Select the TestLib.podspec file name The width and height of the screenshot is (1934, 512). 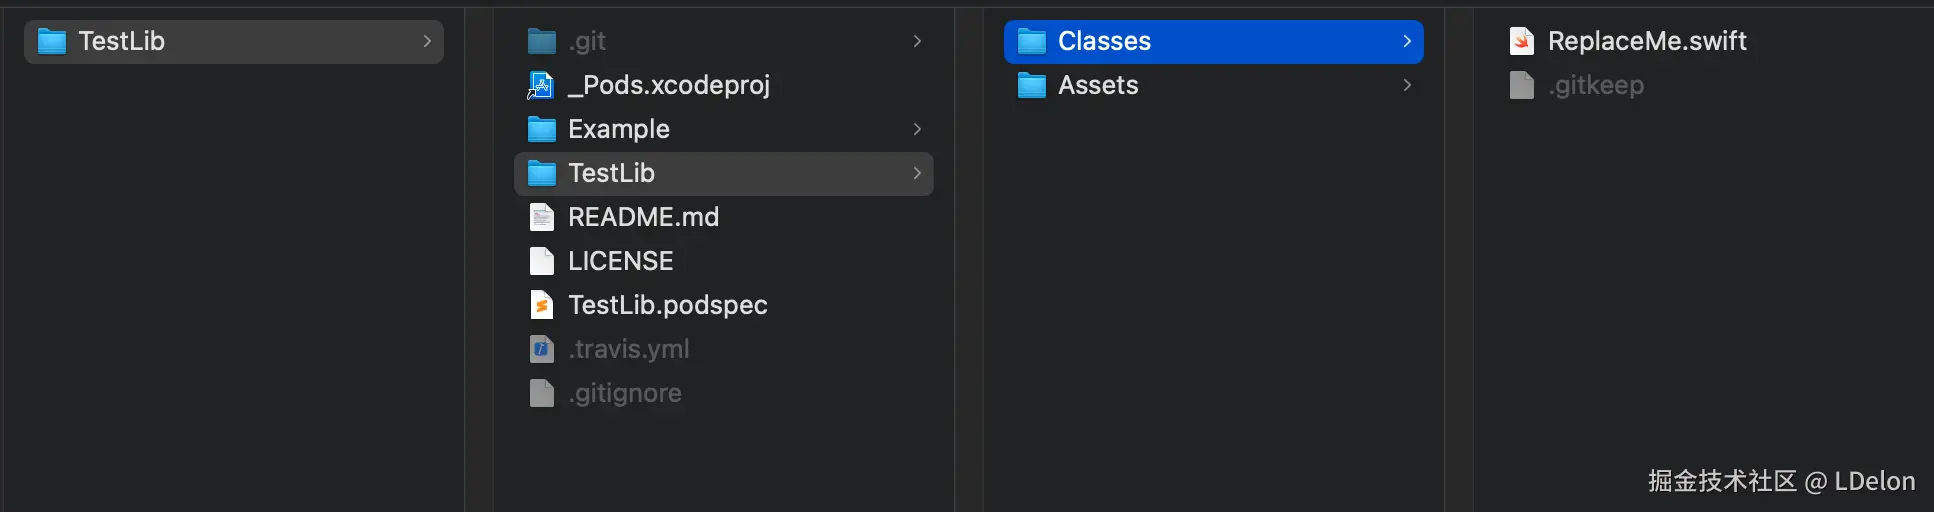(x=667, y=305)
